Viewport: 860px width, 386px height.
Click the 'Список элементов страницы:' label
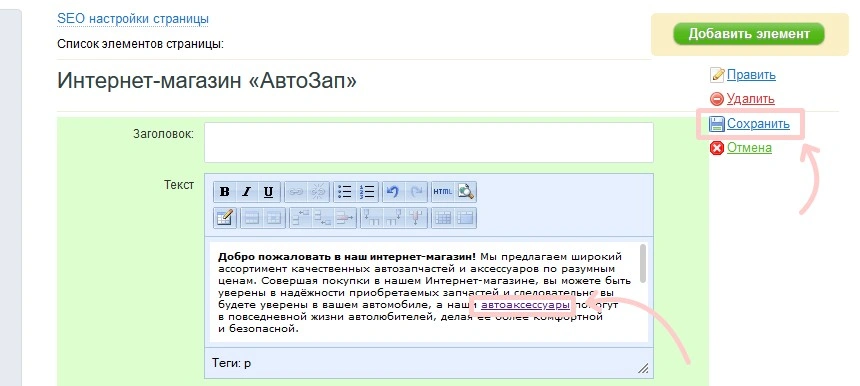click(x=140, y=43)
